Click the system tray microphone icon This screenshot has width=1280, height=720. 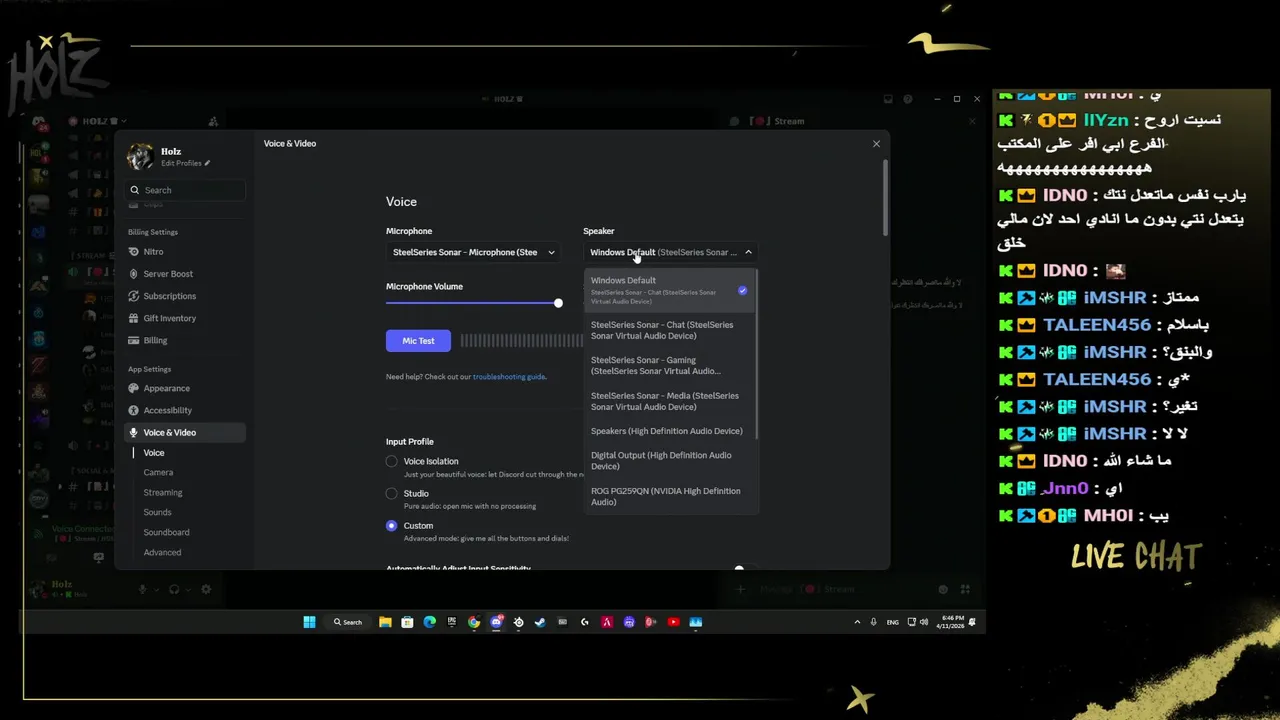(x=874, y=622)
